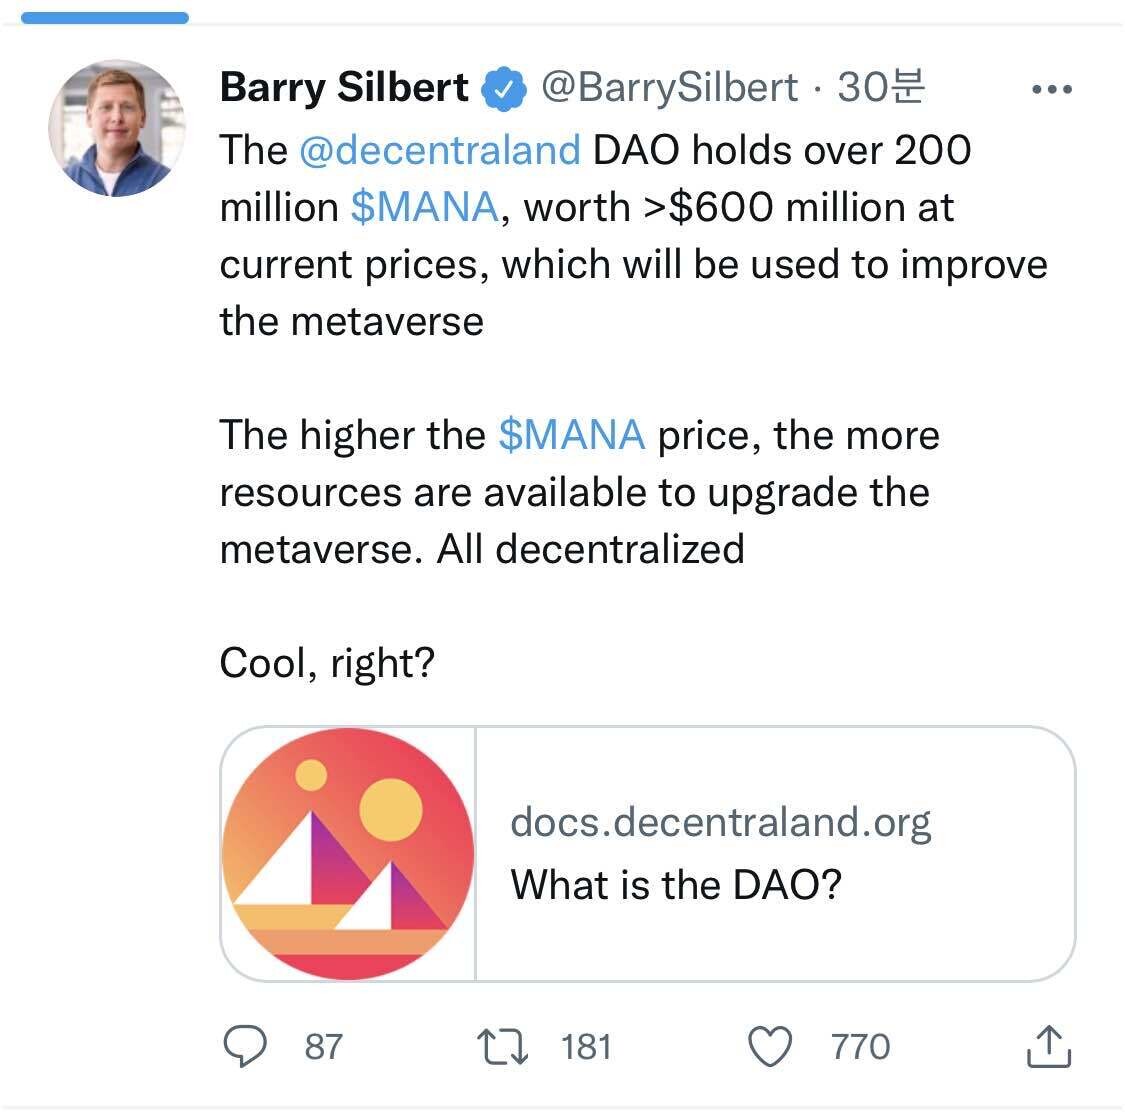The height and width of the screenshot is (1115, 1125).
Task: Click the "What is the DAO?" card title
Action: point(676,885)
